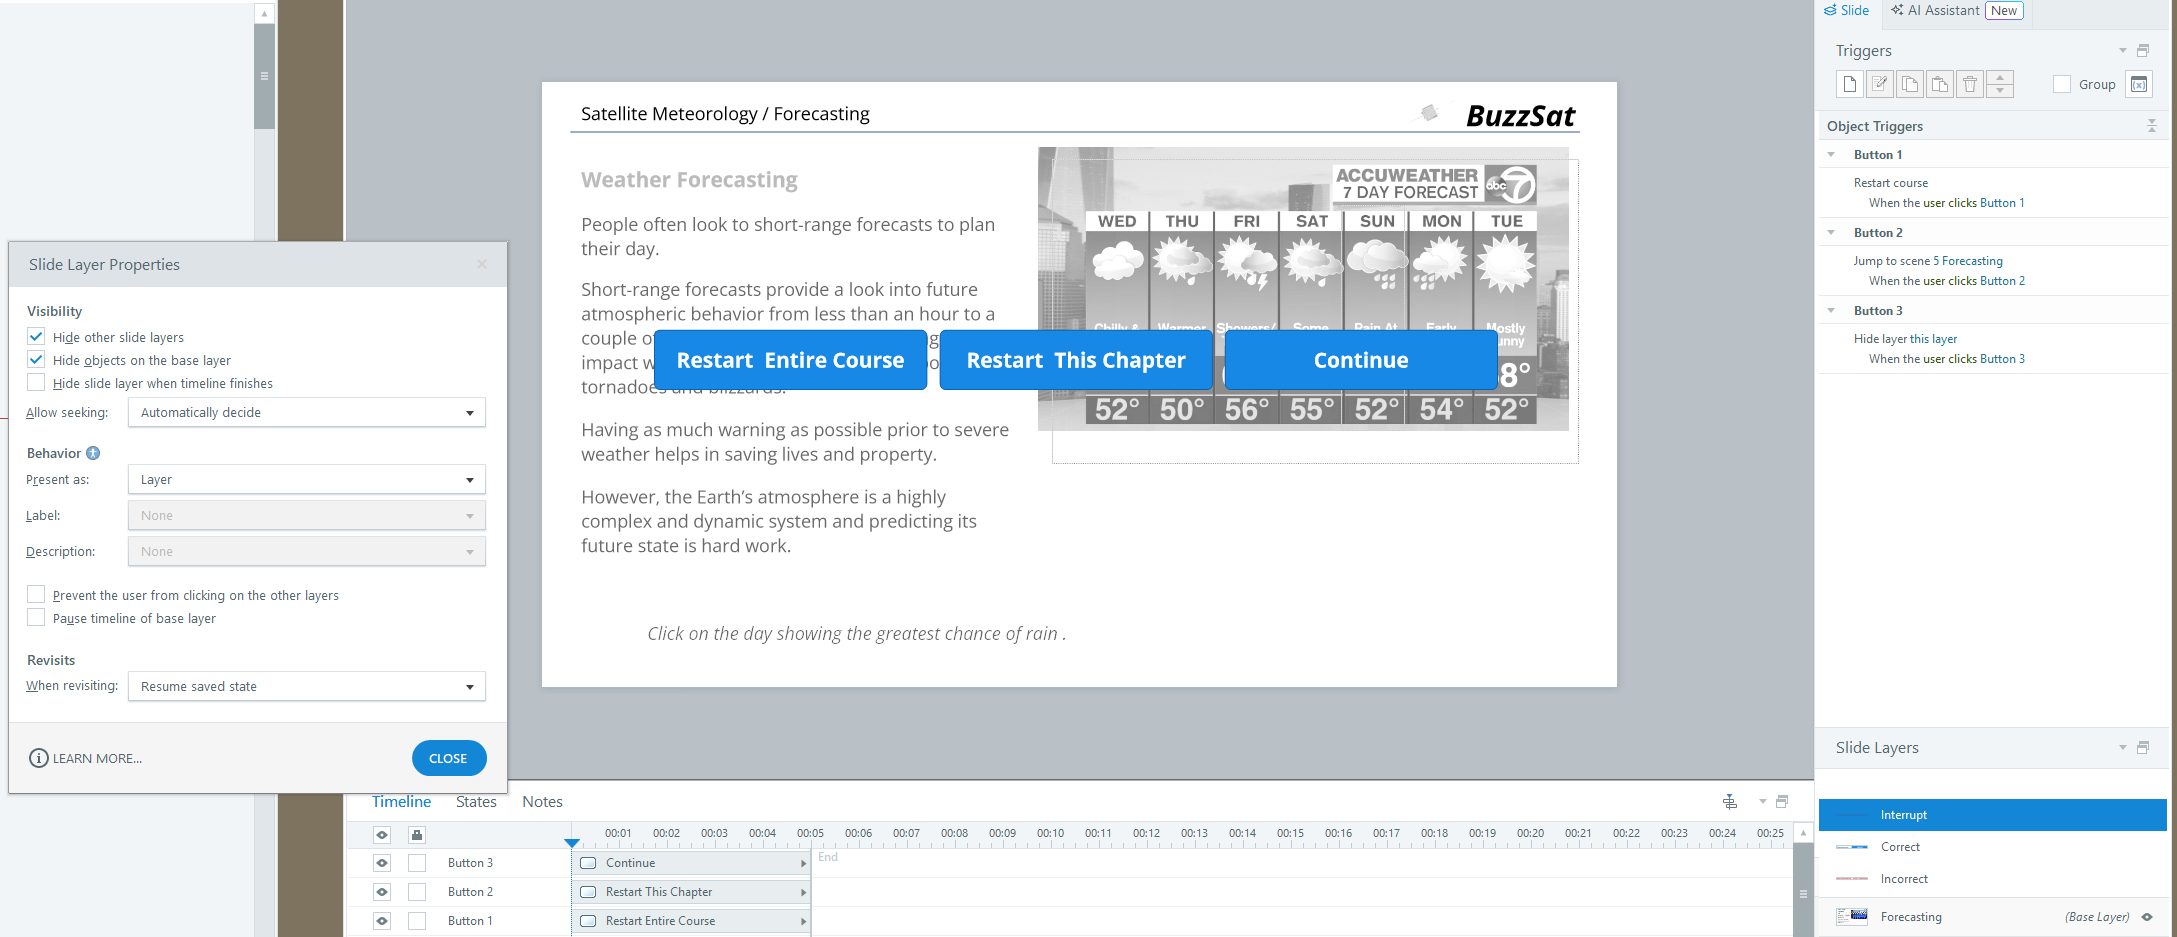Enable Hide slide layer when timeline finishes
The height and width of the screenshot is (937, 2177).
click(36, 383)
